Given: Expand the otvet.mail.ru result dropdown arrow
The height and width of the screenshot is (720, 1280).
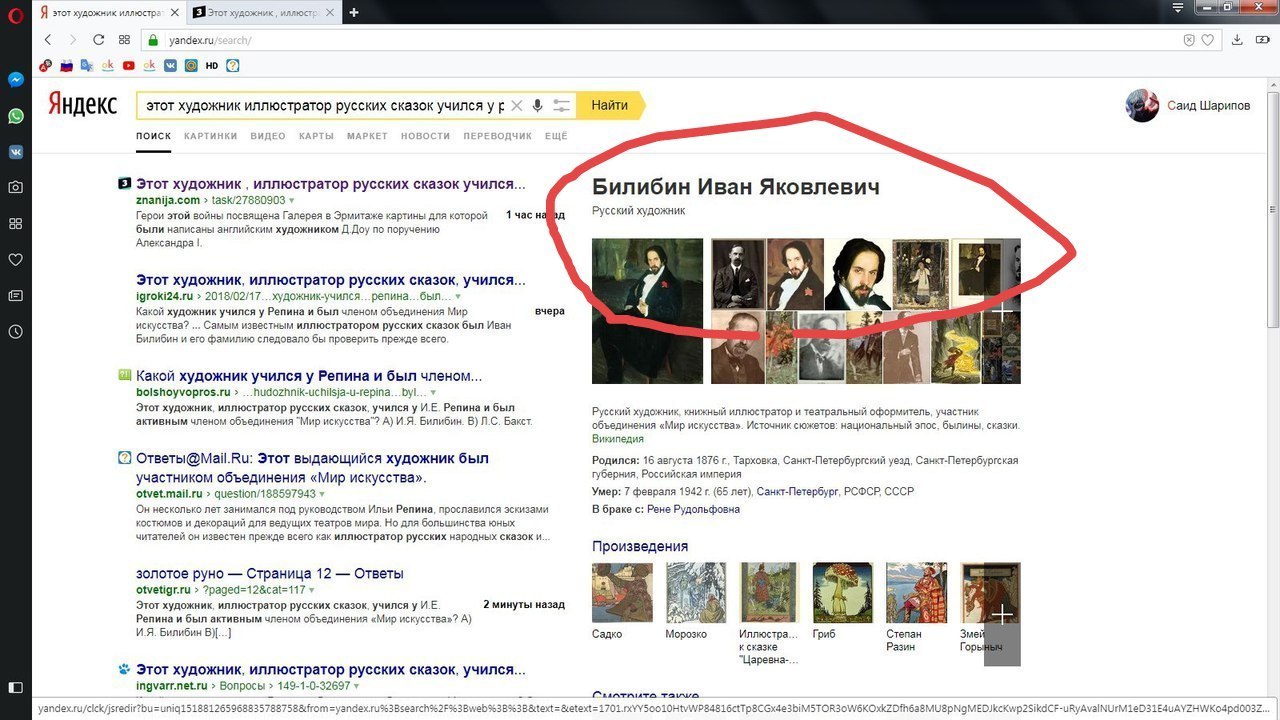Looking at the screenshot, I should pos(323,495).
